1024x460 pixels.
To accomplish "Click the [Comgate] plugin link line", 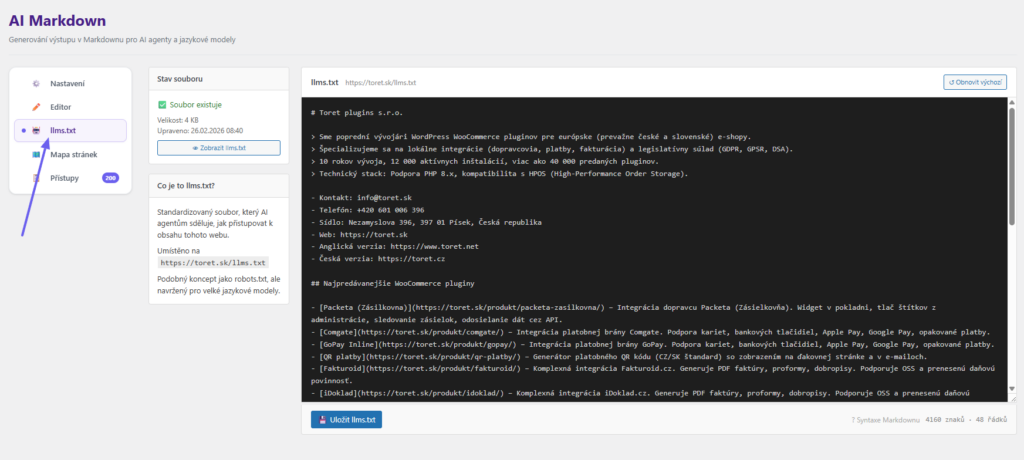I will pos(650,332).
